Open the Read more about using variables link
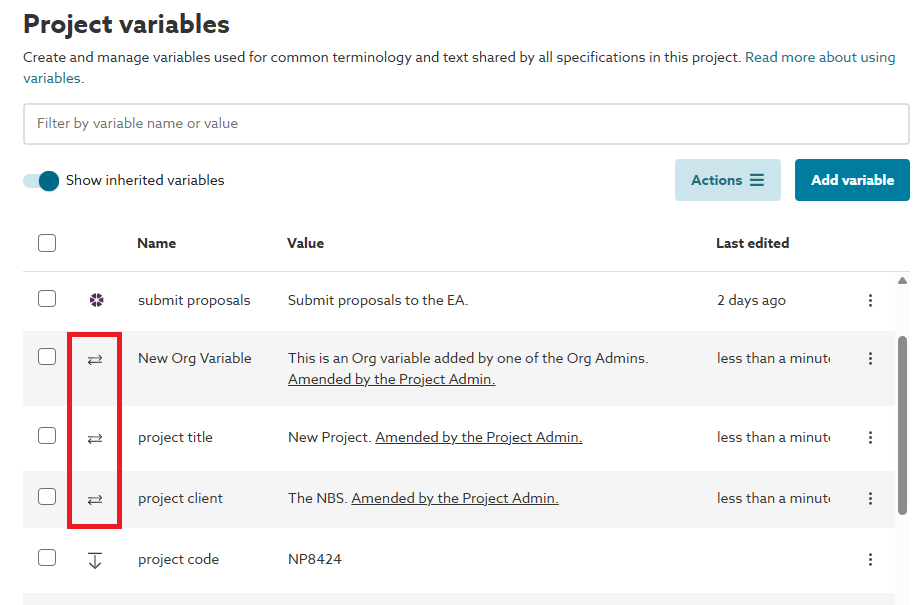Image resolution: width=924 pixels, height=605 pixels. (819, 58)
